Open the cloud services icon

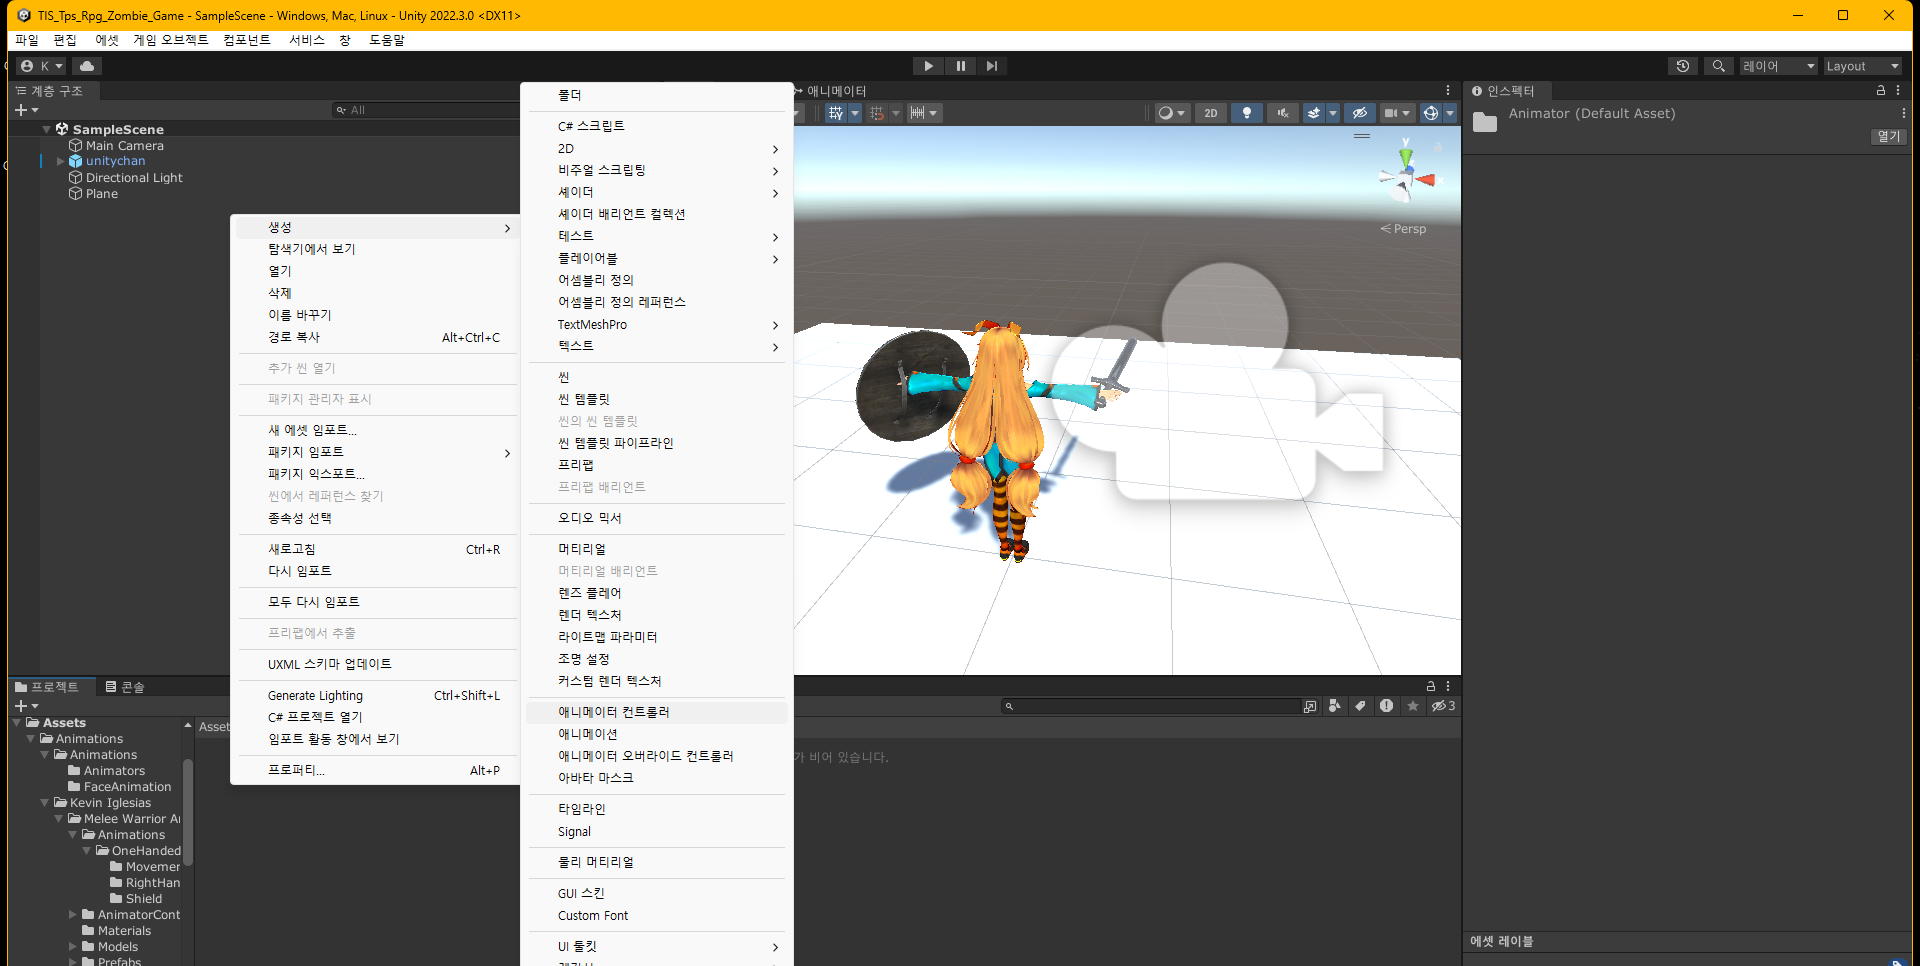(x=87, y=66)
